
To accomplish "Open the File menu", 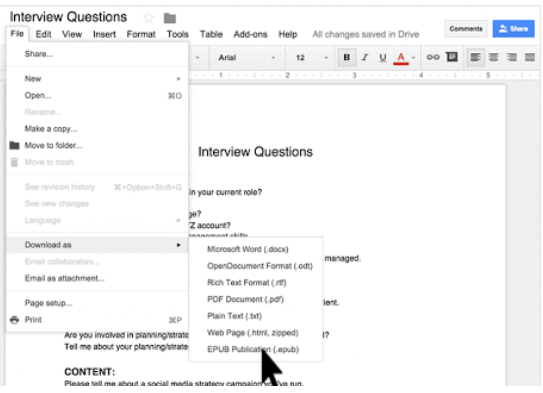I will coord(17,34).
